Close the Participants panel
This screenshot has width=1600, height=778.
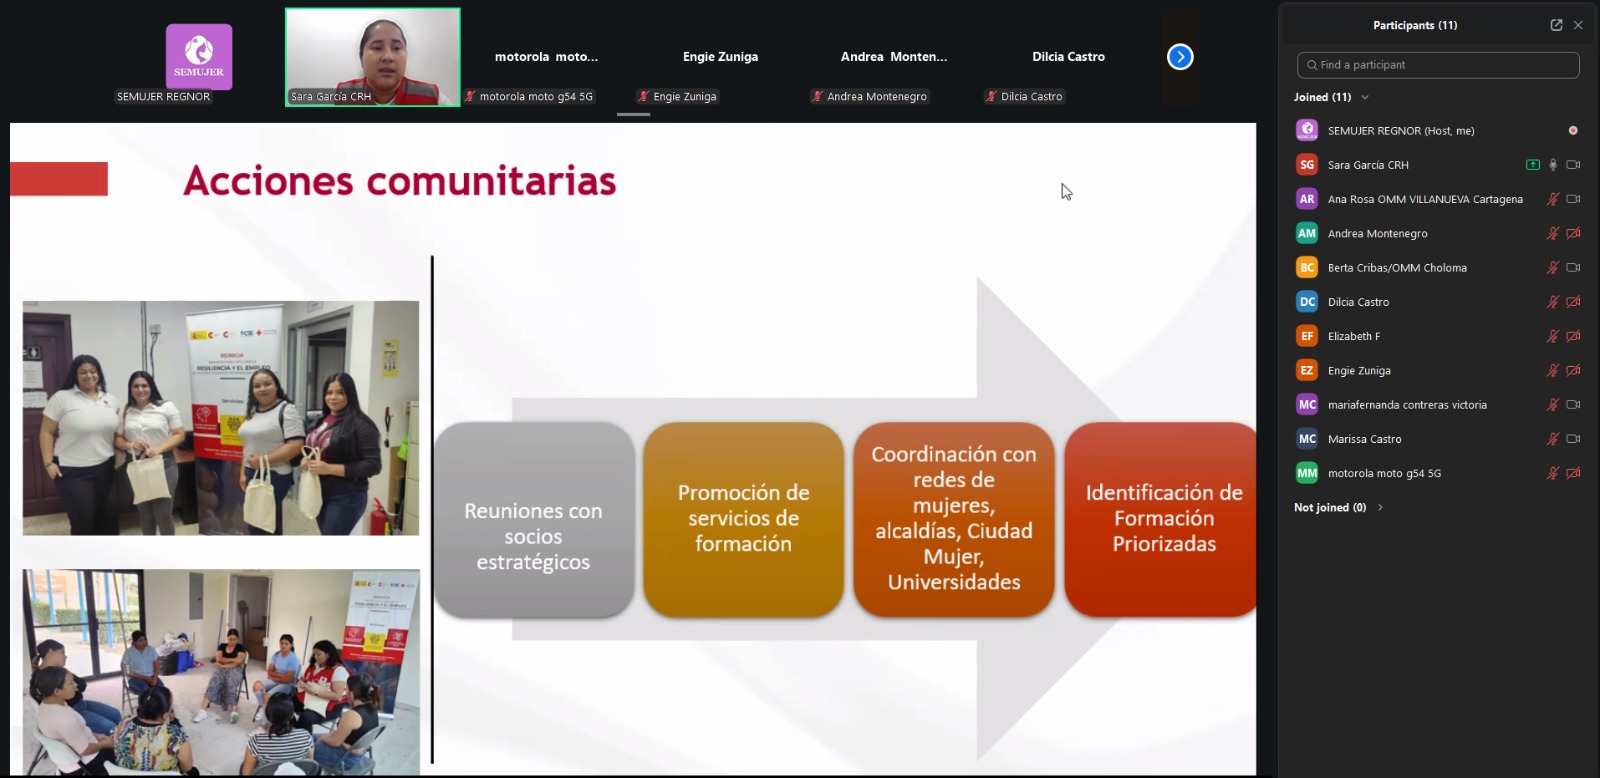[x=1578, y=25]
